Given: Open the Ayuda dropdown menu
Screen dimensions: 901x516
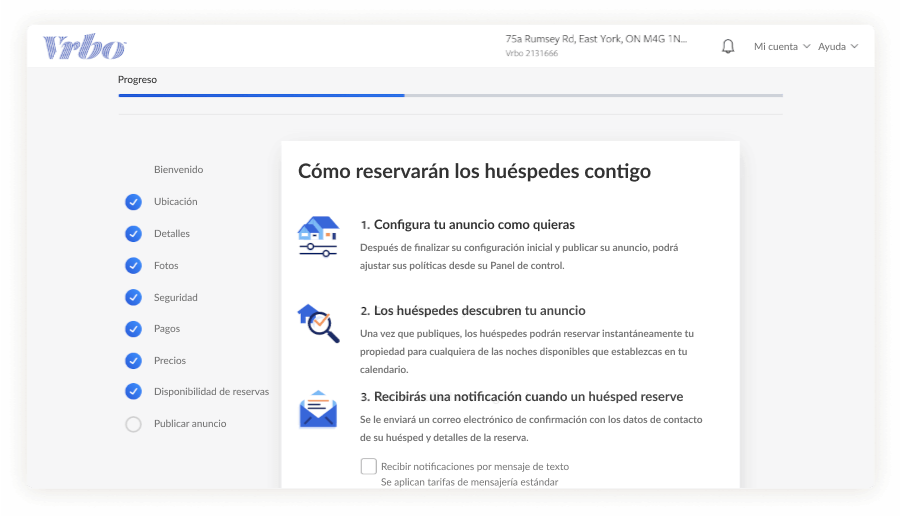Looking at the screenshot, I should pyautogui.click(x=838, y=47).
